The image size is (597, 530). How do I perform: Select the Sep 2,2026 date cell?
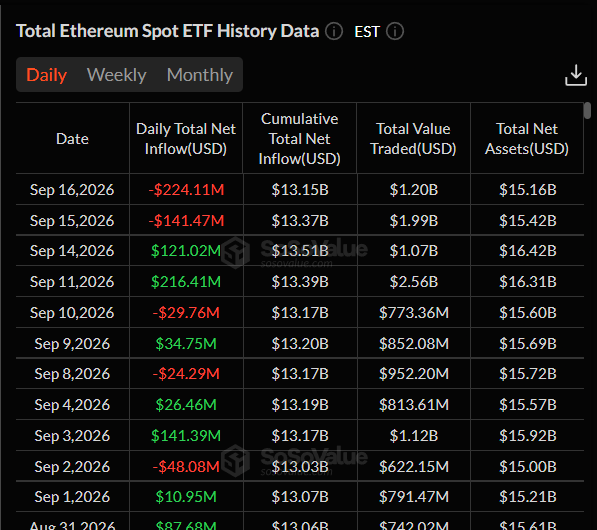point(72,466)
